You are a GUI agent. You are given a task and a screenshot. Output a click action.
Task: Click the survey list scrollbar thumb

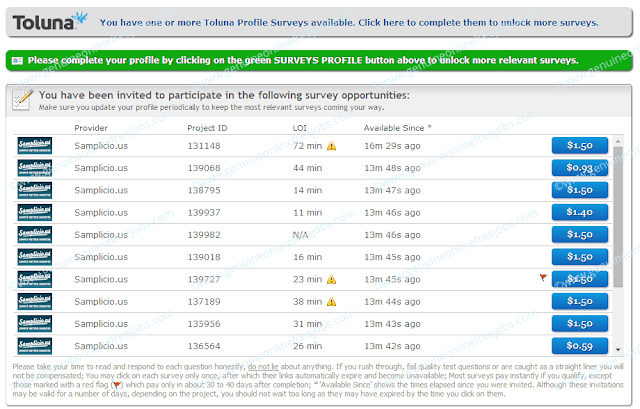click(x=618, y=217)
